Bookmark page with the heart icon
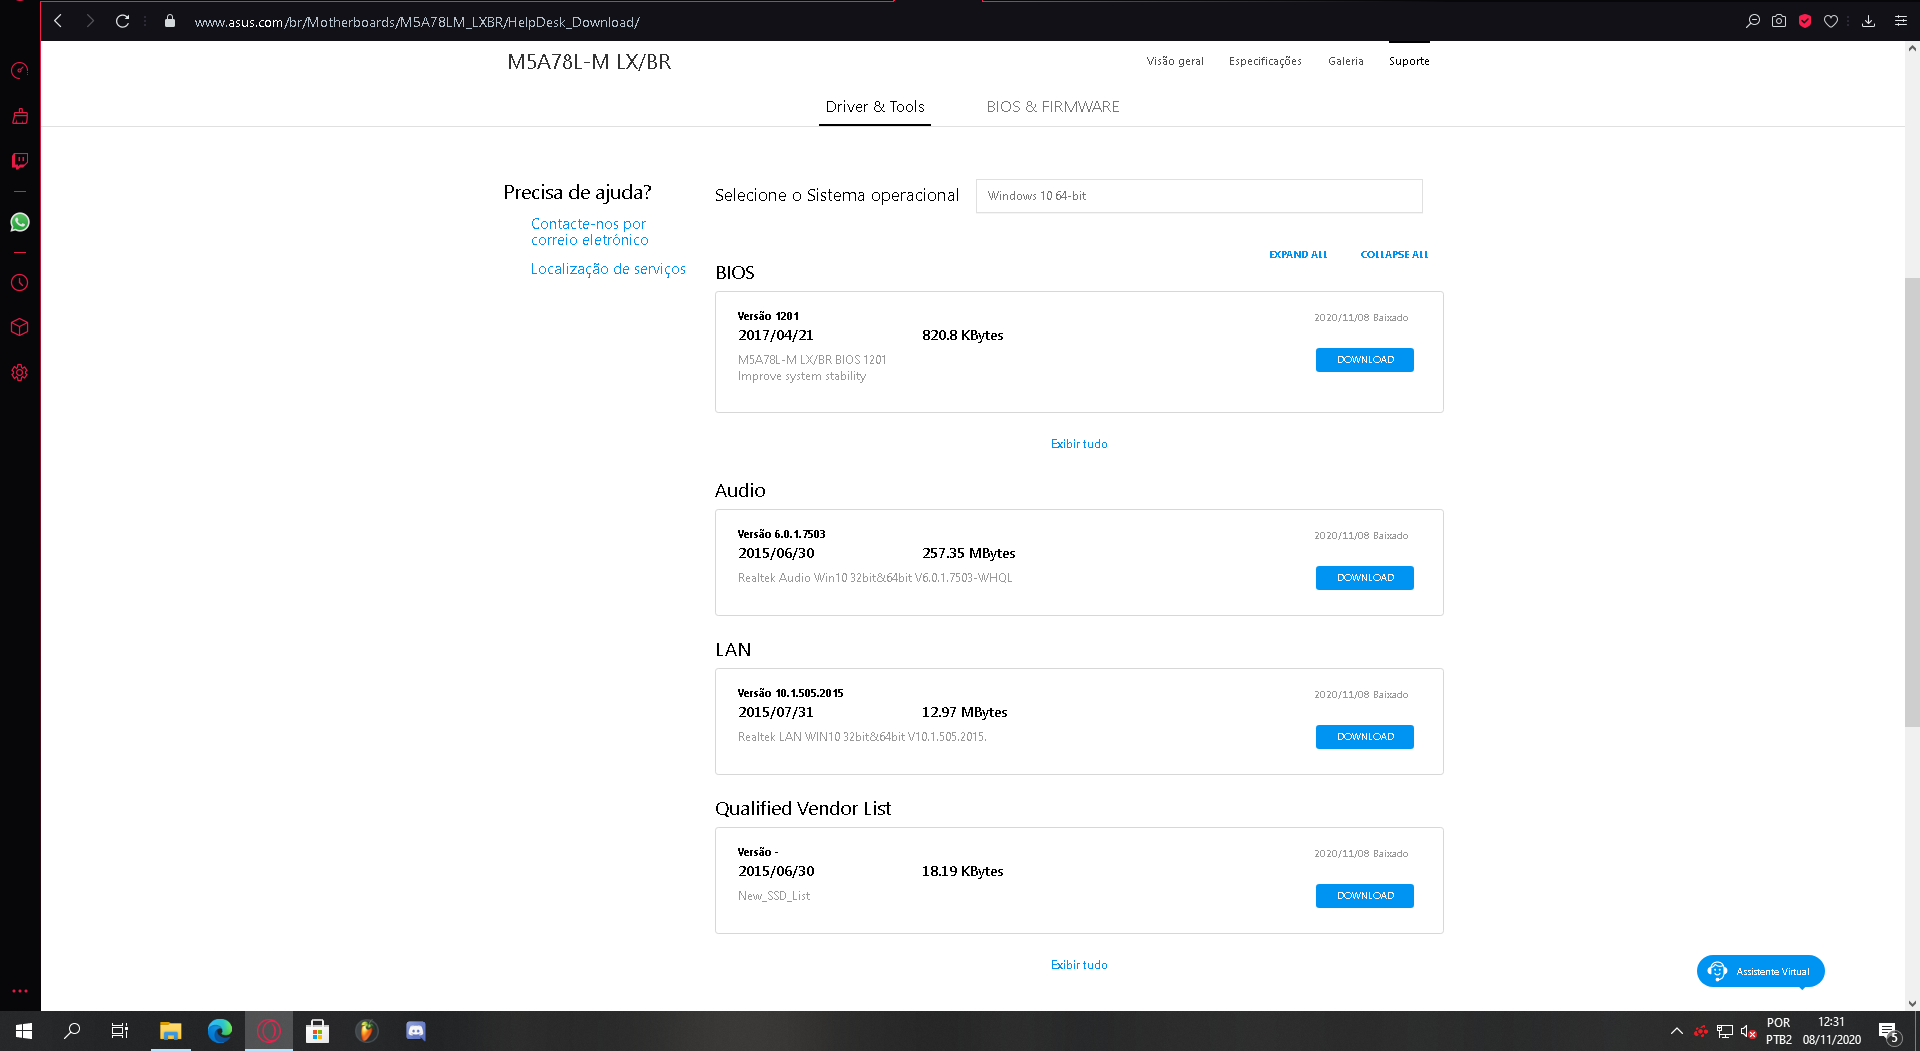Image resolution: width=1920 pixels, height=1051 pixels. [x=1831, y=21]
